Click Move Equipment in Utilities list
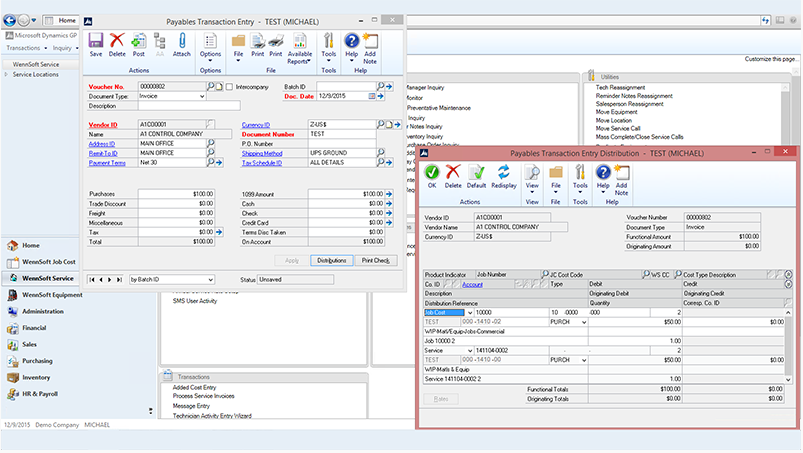Screen dimensions: 803x453 [616, 112]
